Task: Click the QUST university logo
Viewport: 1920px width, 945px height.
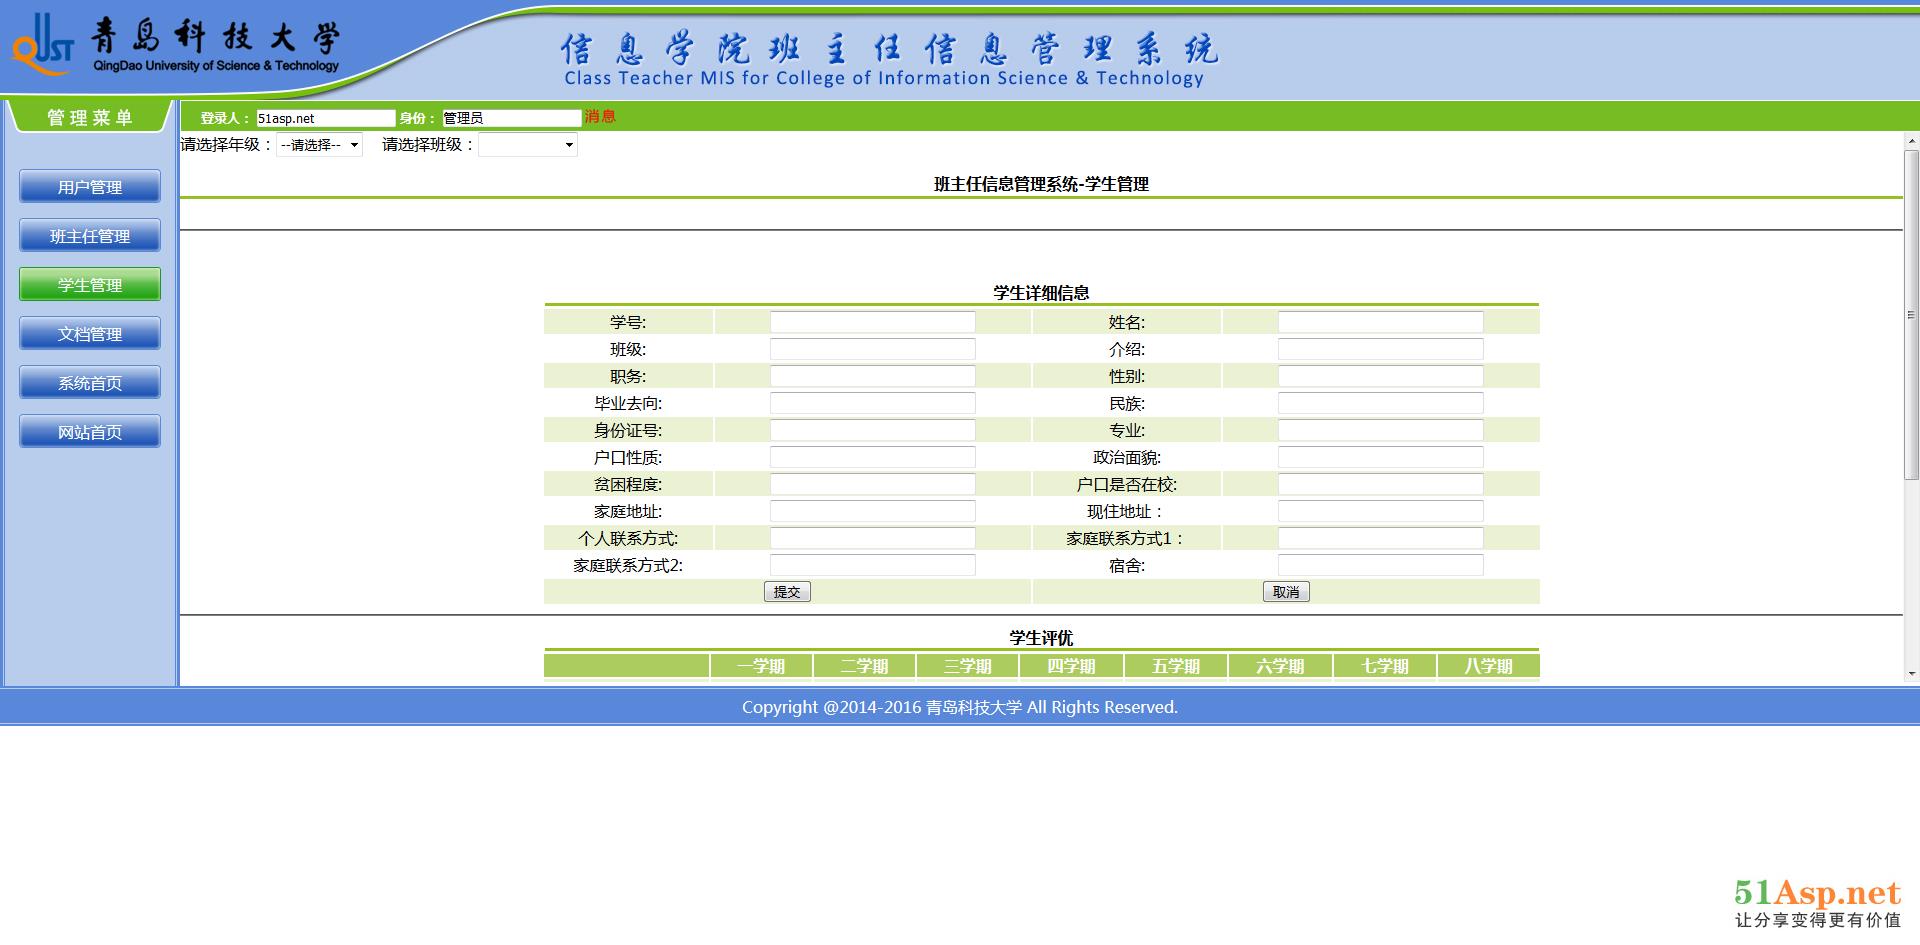Action: click(x=42, y=45)
